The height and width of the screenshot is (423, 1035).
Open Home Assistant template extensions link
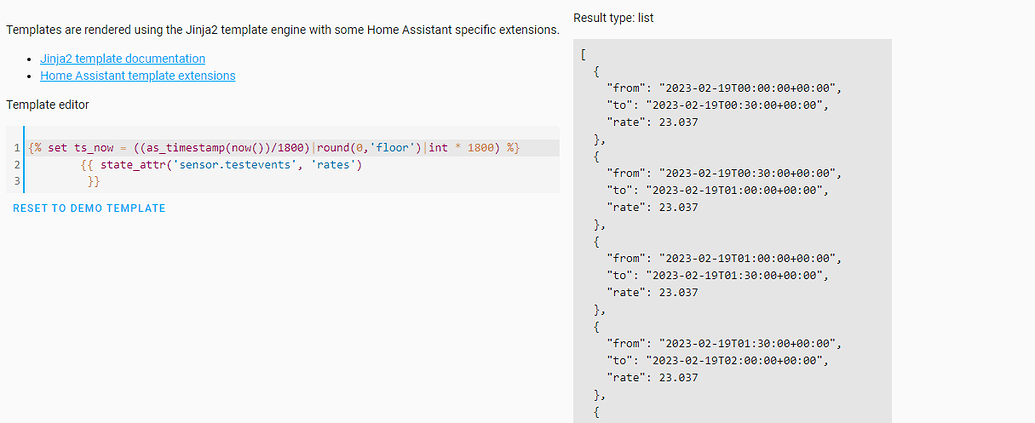pos(137,76)
